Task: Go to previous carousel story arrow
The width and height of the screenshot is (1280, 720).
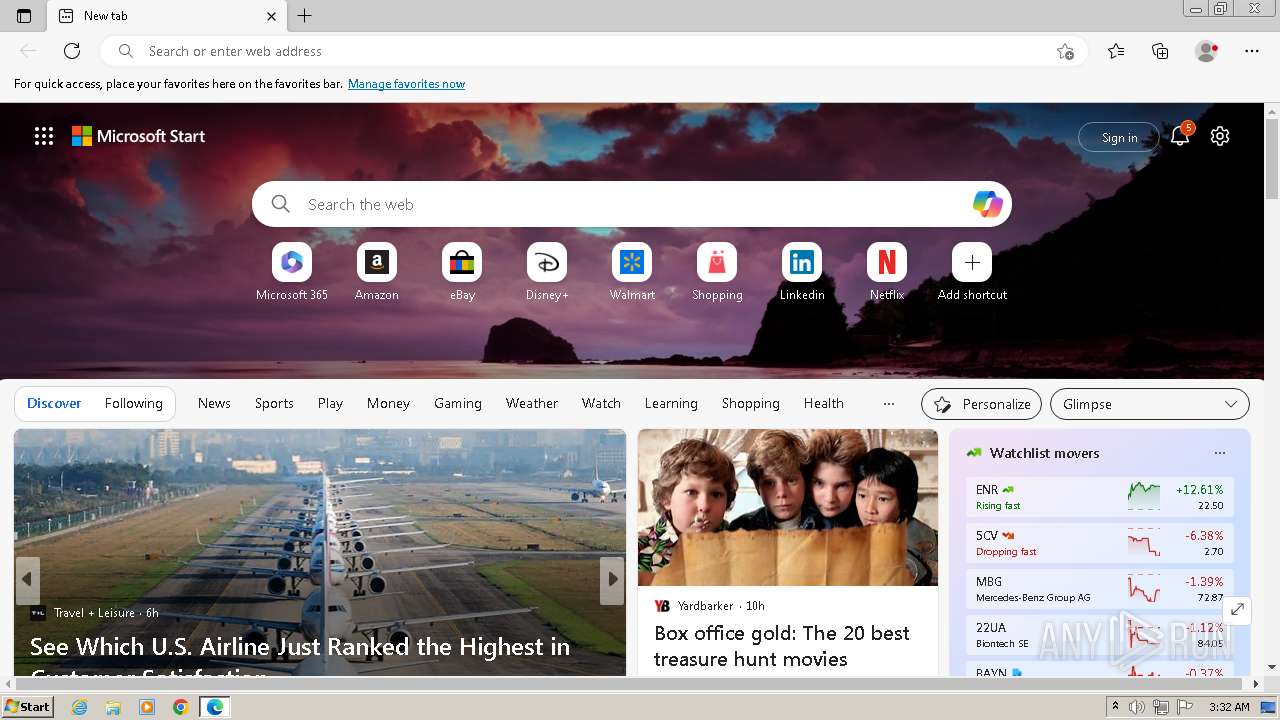Action: 27,579
